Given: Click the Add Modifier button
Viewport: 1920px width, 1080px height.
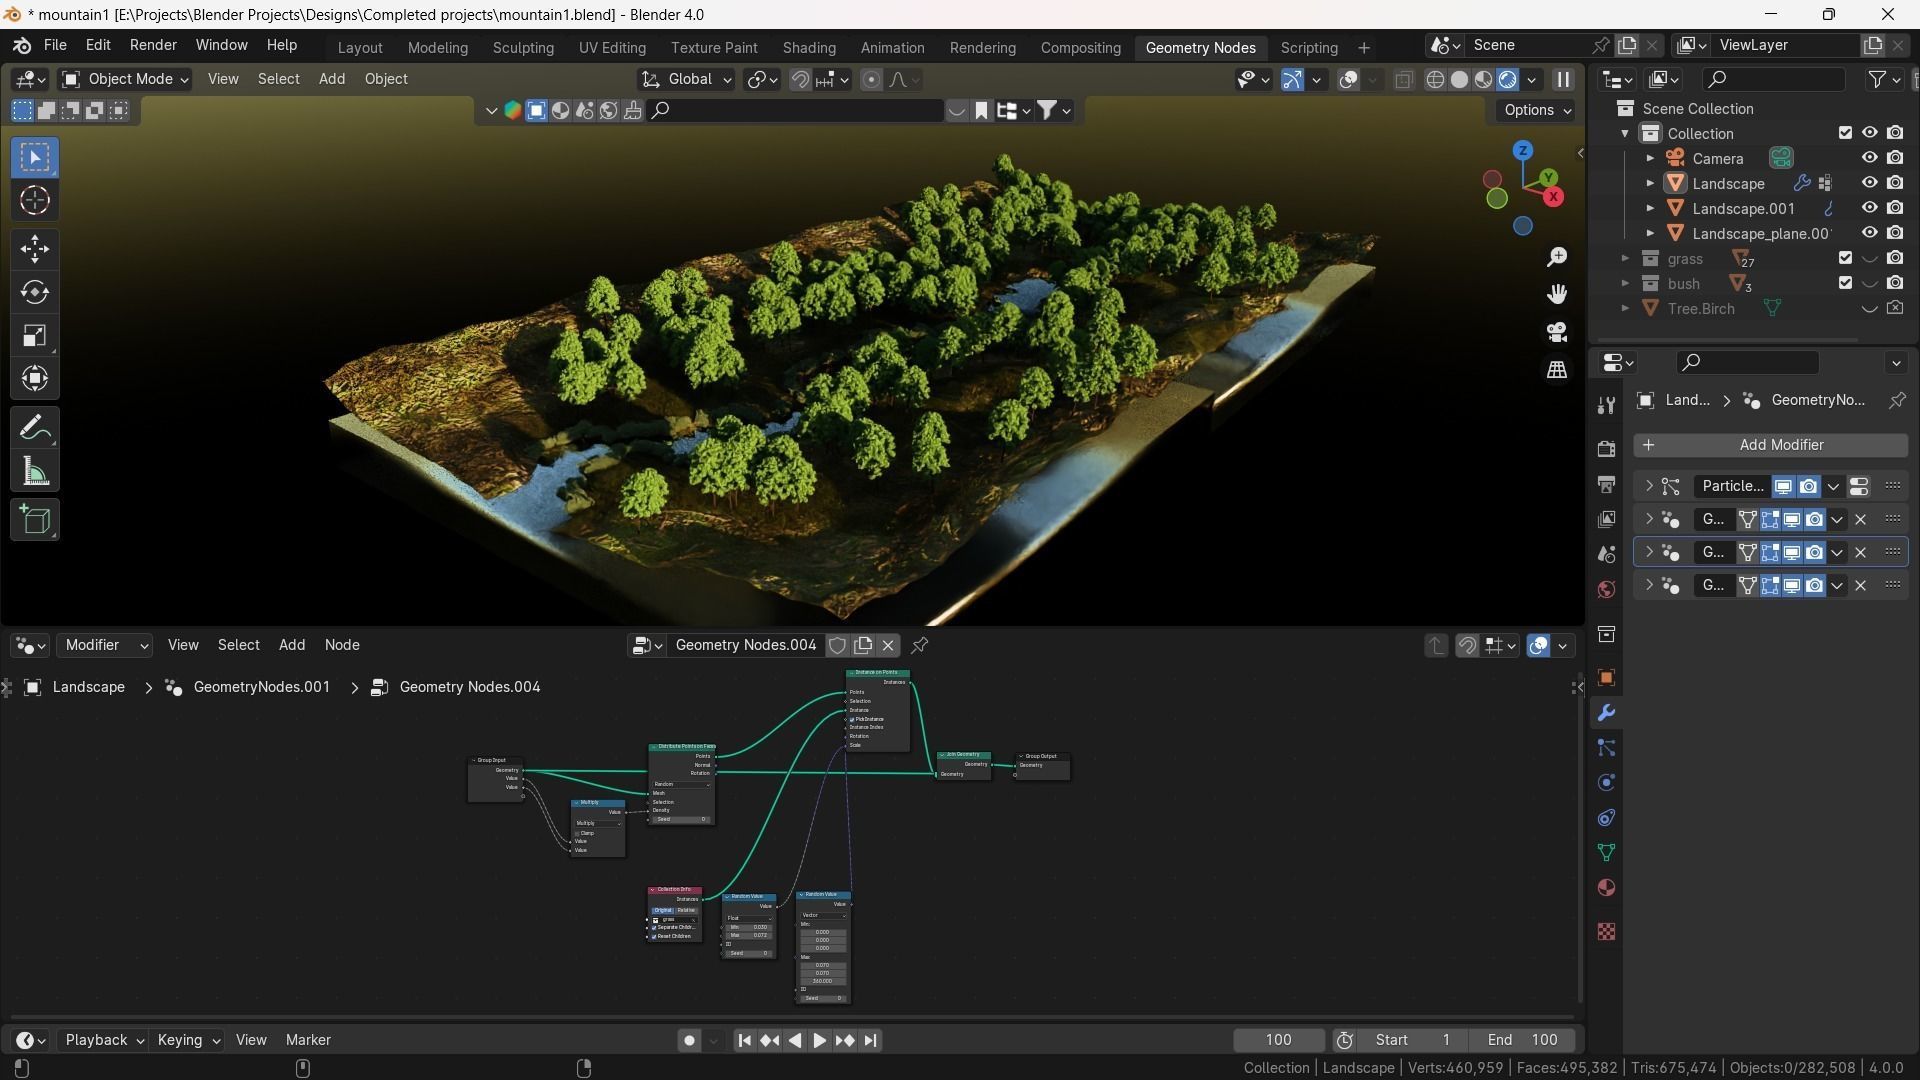Looking at the screenshot, I should 1770,445.
